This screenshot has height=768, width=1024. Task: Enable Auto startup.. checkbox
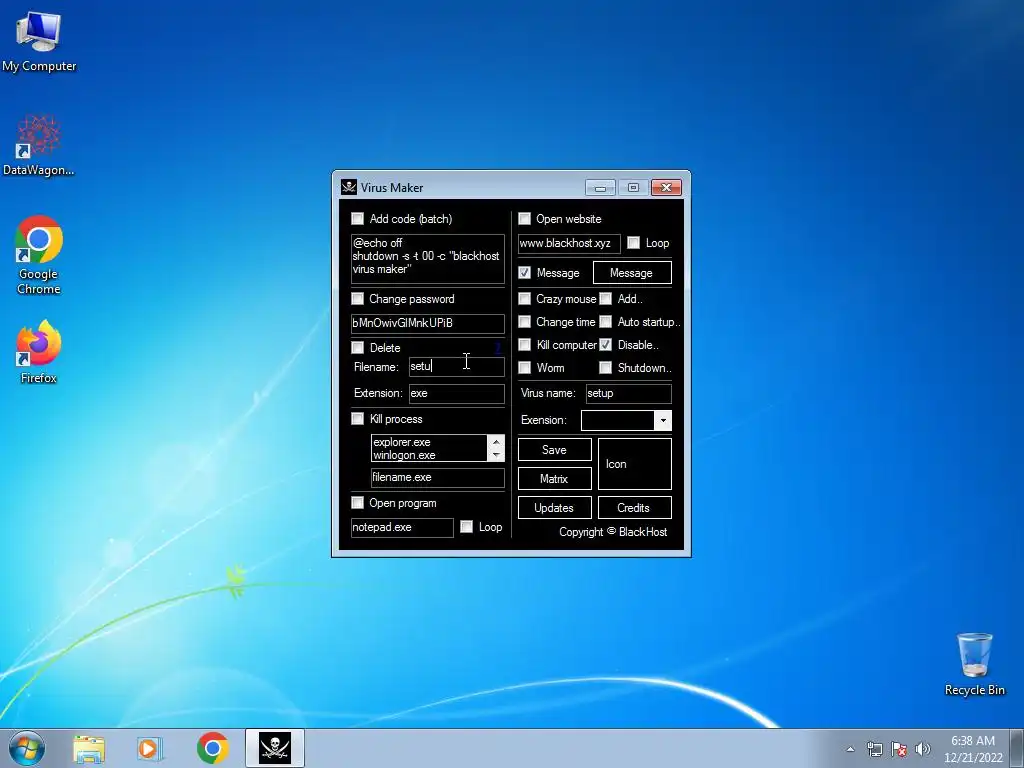[605, 322]
